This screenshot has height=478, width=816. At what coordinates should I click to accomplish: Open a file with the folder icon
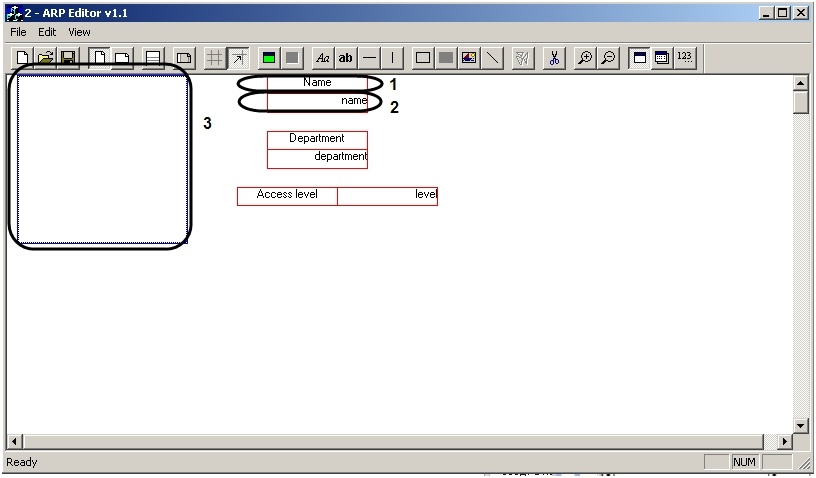coord(45,58)
